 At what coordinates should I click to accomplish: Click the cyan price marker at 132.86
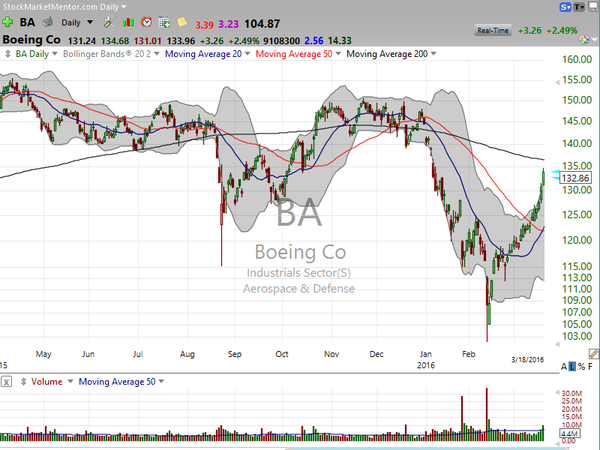[x=555, y=174]
